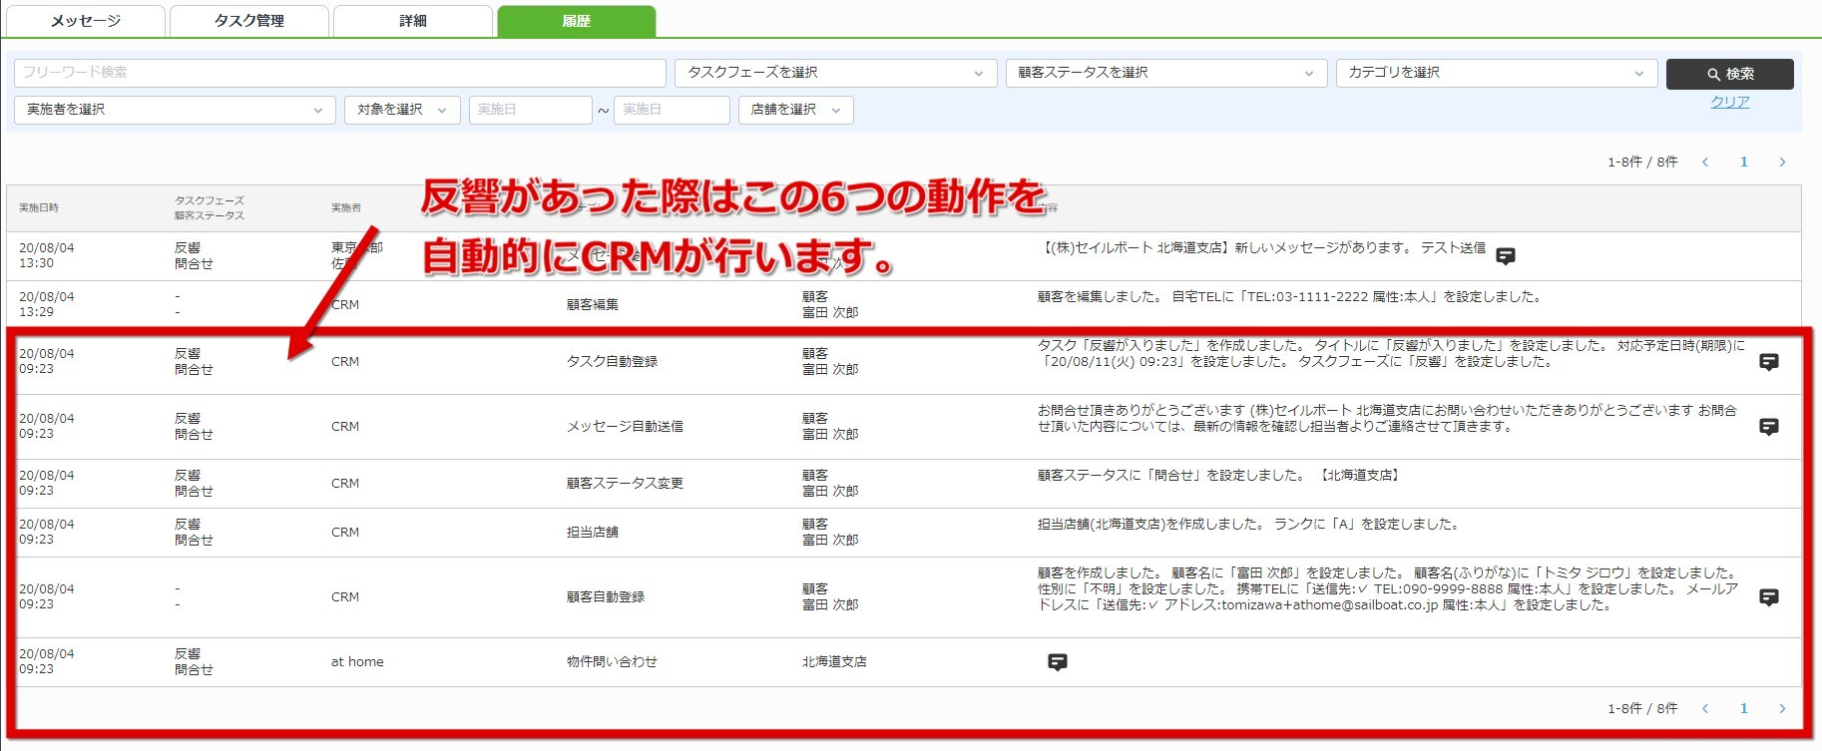
Task: Open 店舗を選択 dropdown
Action: pyautogui.click(x=796, y=110)
